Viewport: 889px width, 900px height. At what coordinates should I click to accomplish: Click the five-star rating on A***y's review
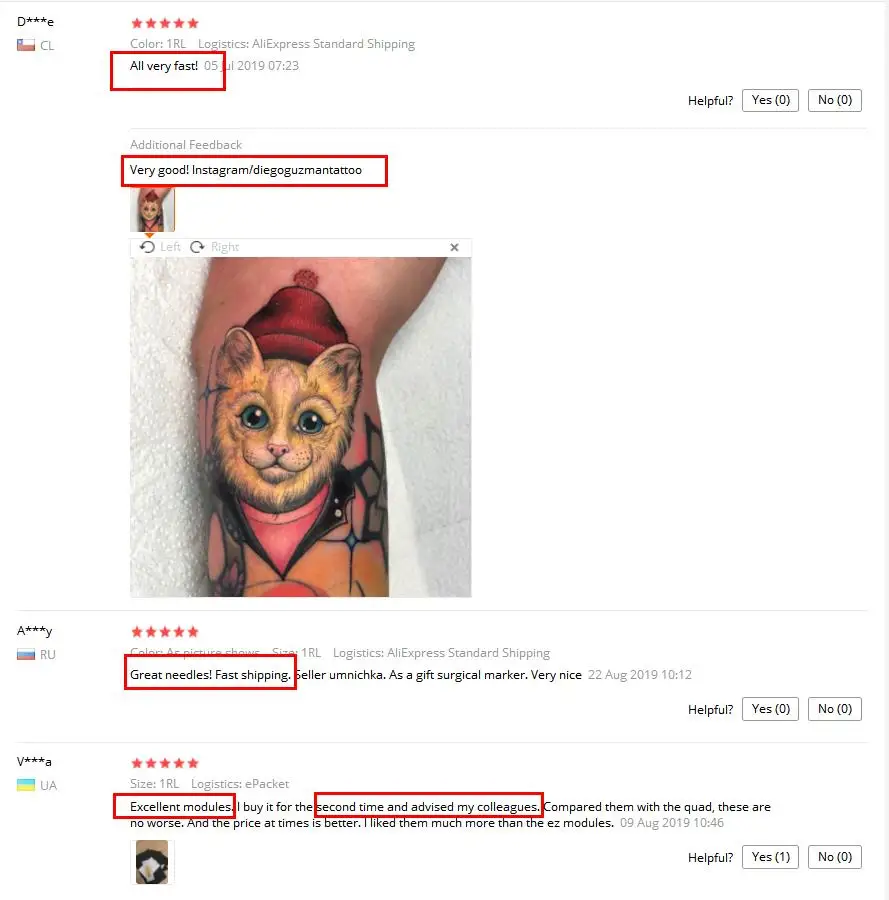click(165, 632)
